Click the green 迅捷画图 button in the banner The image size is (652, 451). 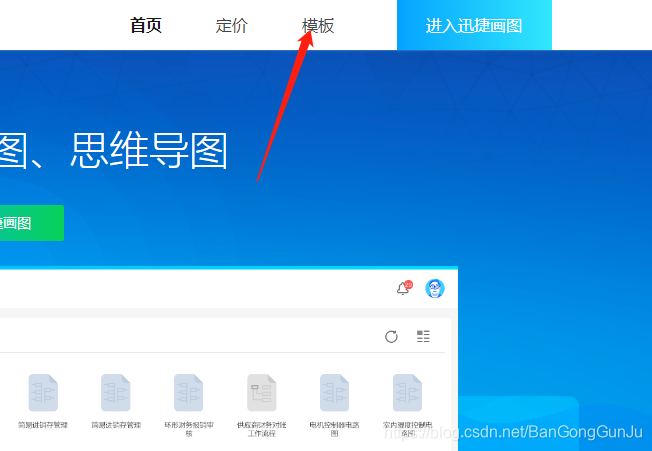[x=32, y=223]
